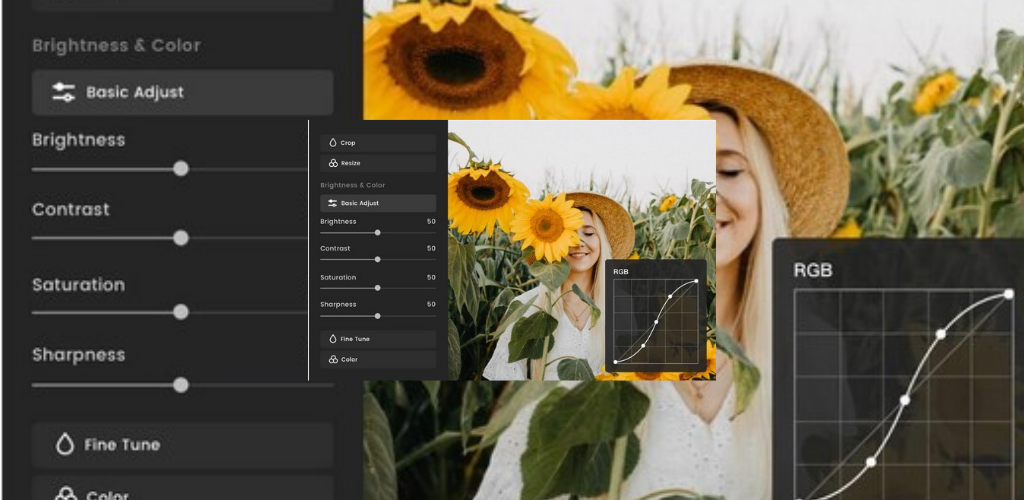The width and height of the screenshot is (1024, 500).
Task: Select the top-right point on large RGB curve
Action: [x=1009, y=295]
